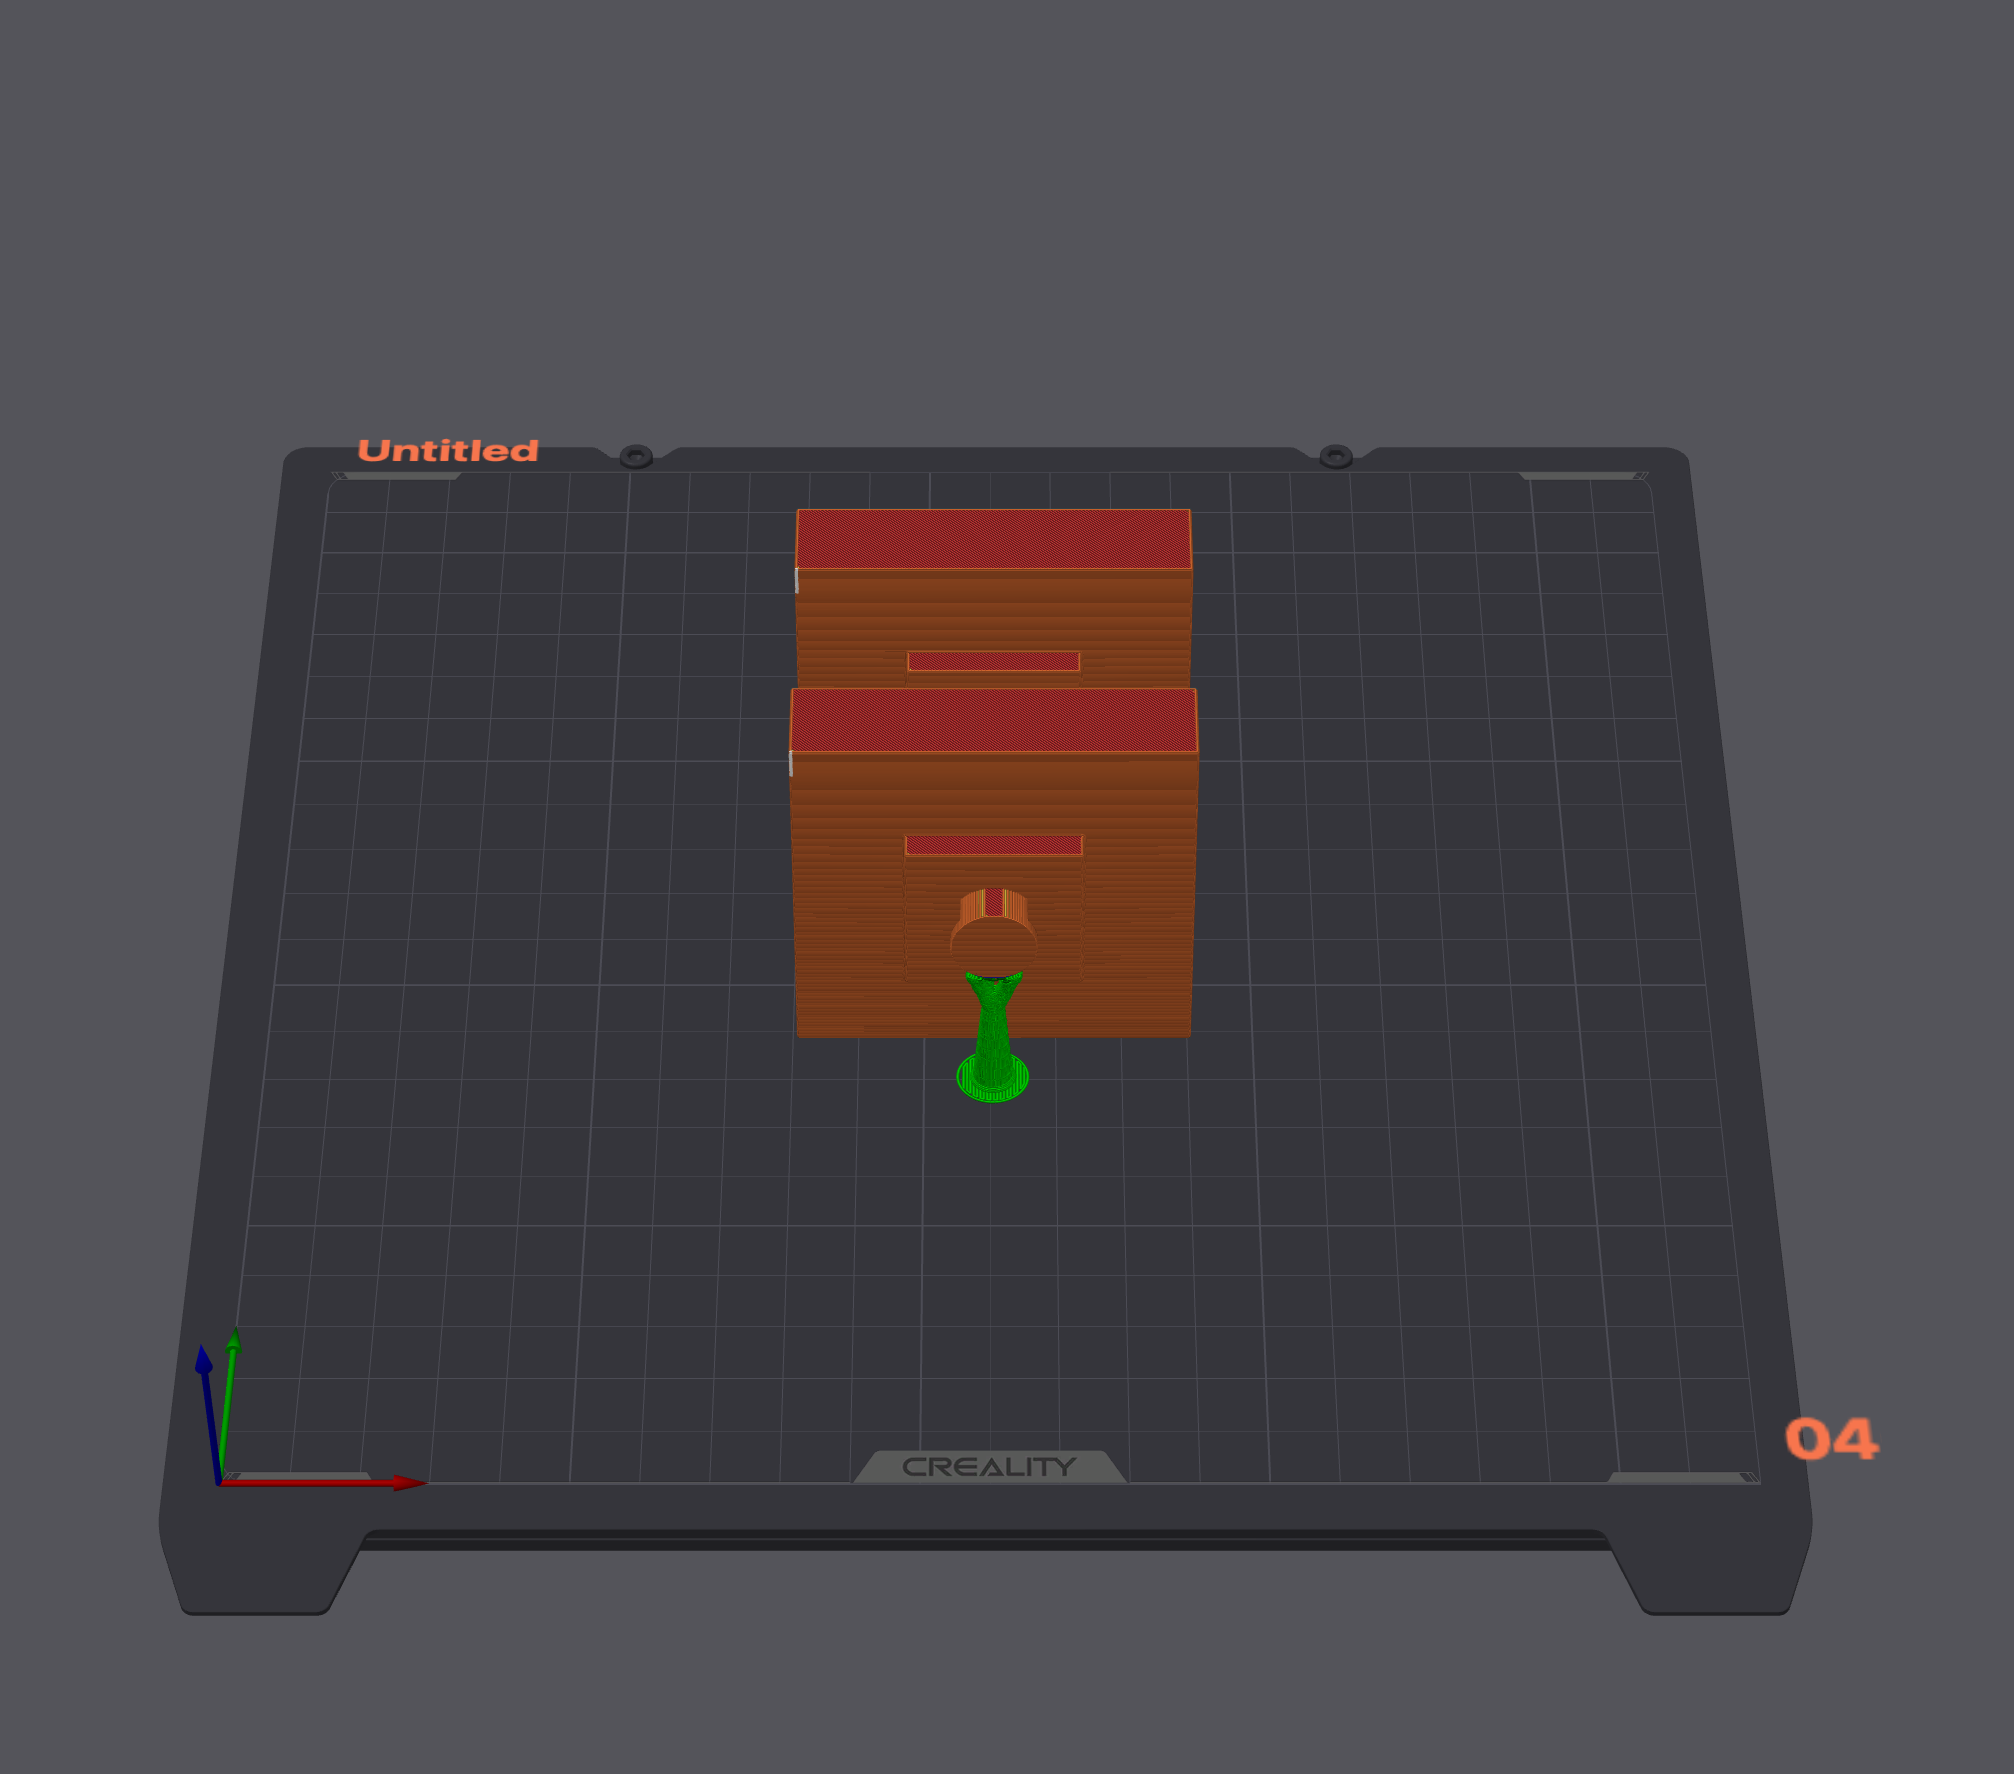Viewport: 2014px width, 1774px height.
Task: Click the "Untitled" plate name label
Action: (447, 451)
